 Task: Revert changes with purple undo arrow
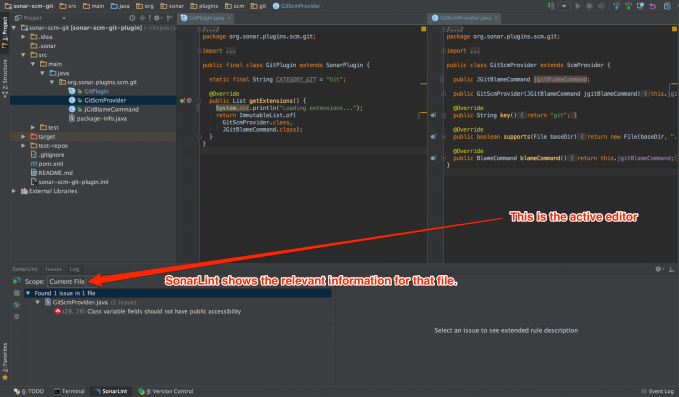pyautogui.click(x=652, y=6)
